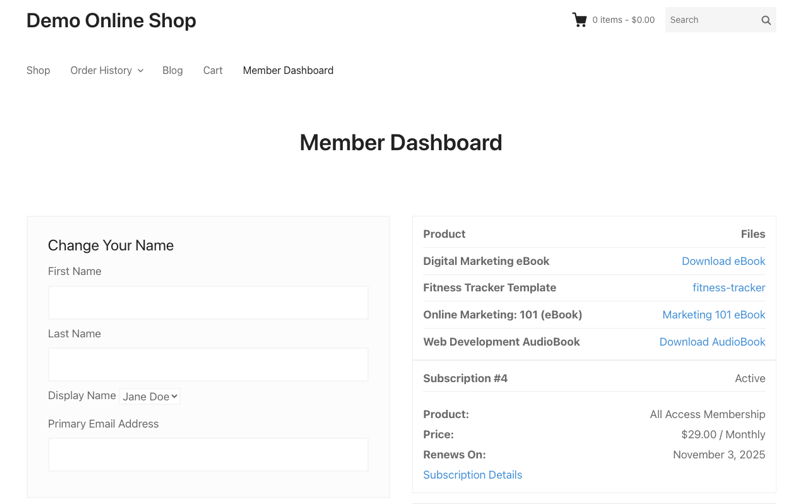This screenshot has width=800, height=504.
Task: Click the shopping cart icon in header
Action: [x=579, y=20]
